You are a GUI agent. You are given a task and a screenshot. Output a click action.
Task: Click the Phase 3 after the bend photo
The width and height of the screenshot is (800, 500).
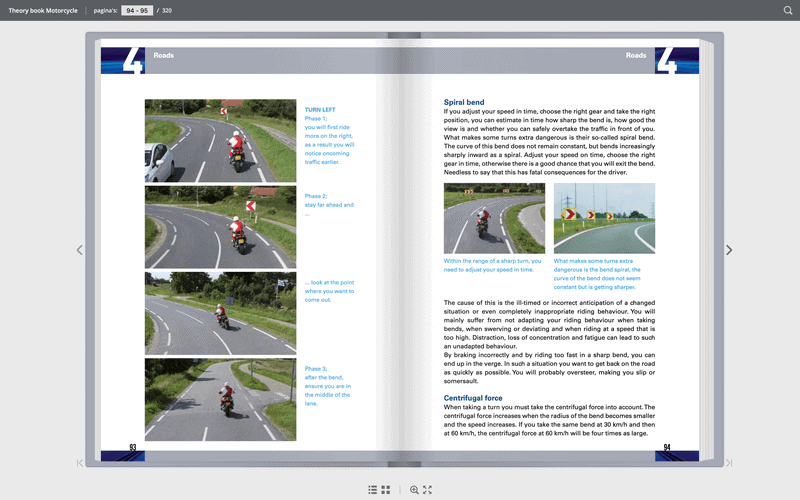[220, 399]
